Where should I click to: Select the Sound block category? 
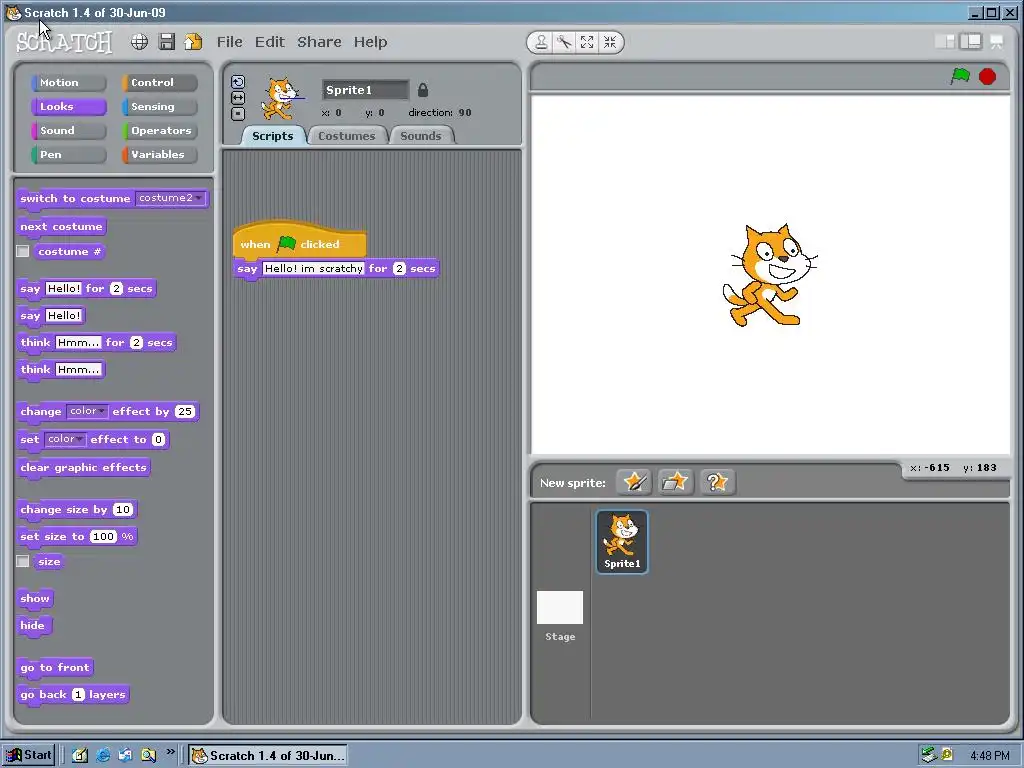pos(68,131)
